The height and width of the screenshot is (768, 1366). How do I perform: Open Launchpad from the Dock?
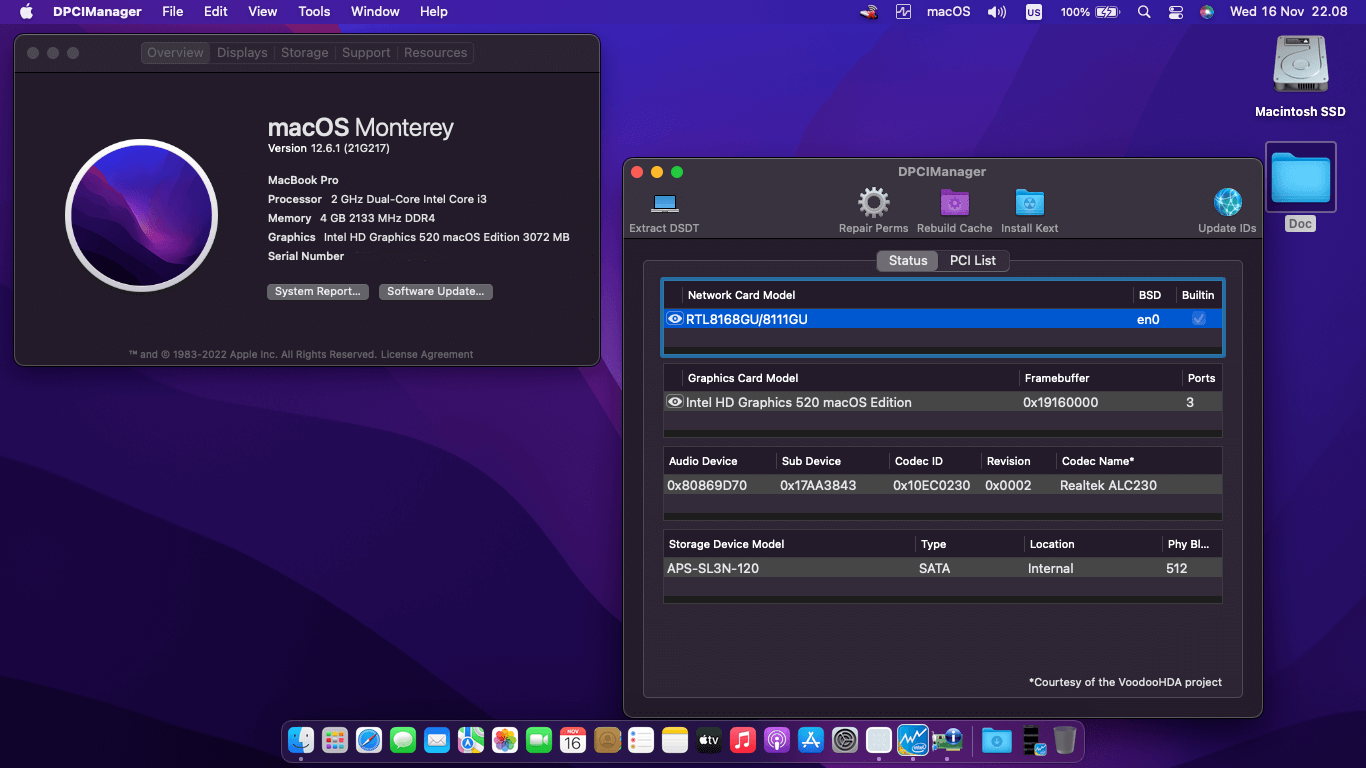tap(335, 740)
